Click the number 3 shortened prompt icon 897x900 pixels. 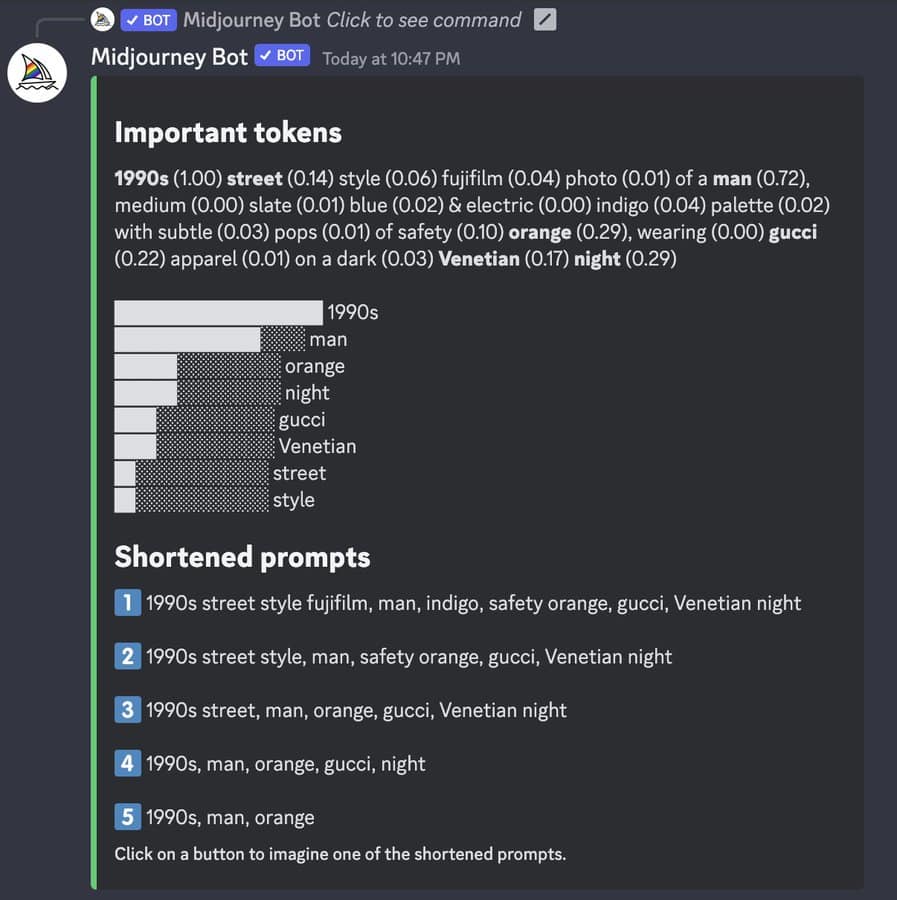(x=127, y=709)
